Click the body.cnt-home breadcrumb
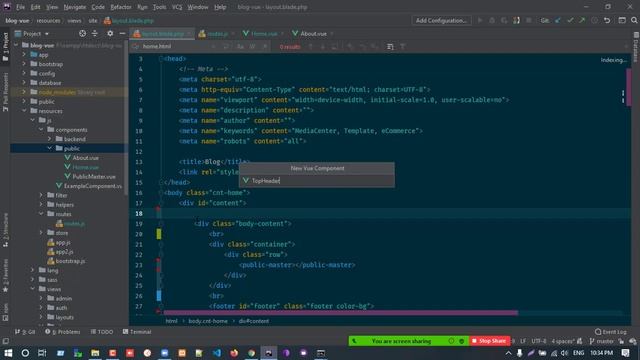The height and width of the screenshot is (360, 640). [x=208, y=321]
